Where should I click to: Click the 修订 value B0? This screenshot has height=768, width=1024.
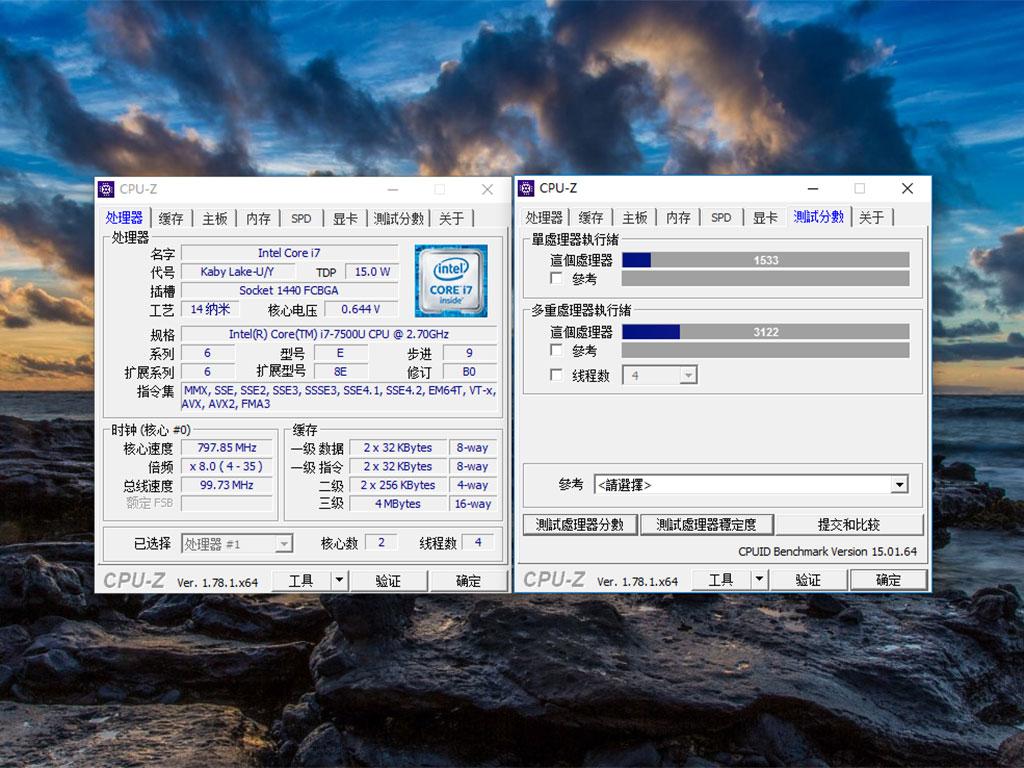pos(470,372)
